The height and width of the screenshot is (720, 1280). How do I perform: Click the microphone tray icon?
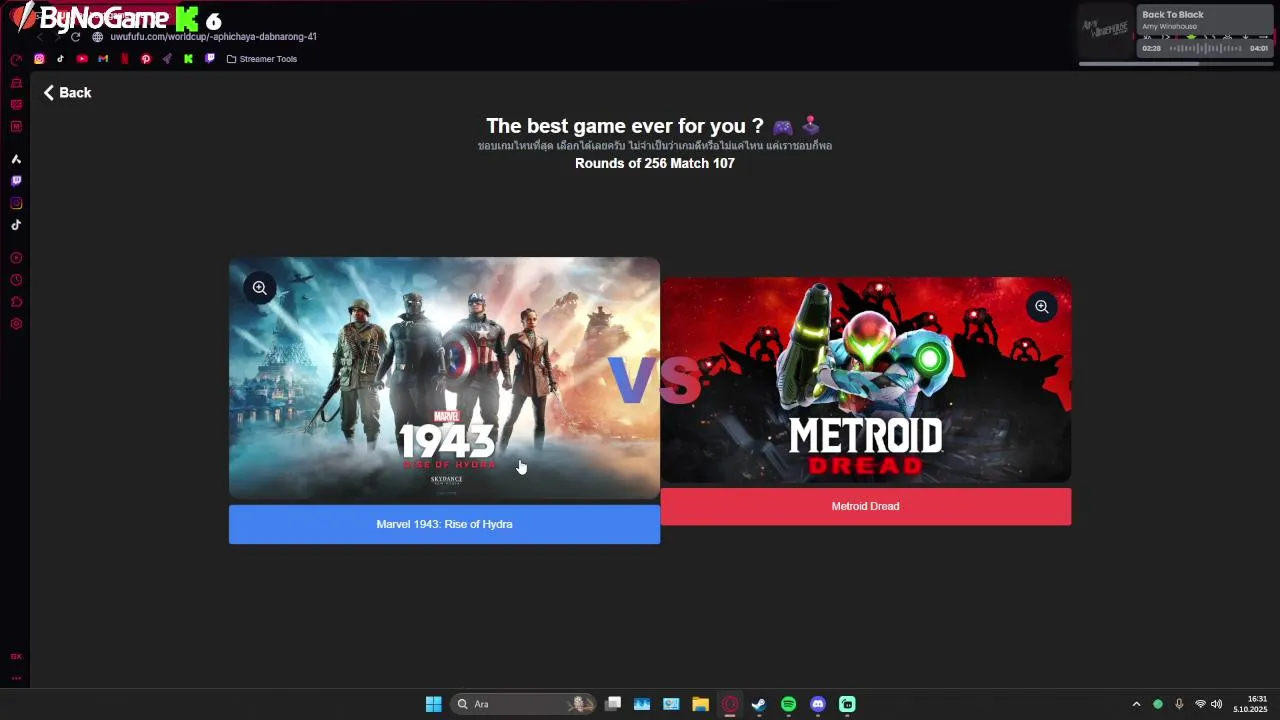click(x=1179, y=704)
